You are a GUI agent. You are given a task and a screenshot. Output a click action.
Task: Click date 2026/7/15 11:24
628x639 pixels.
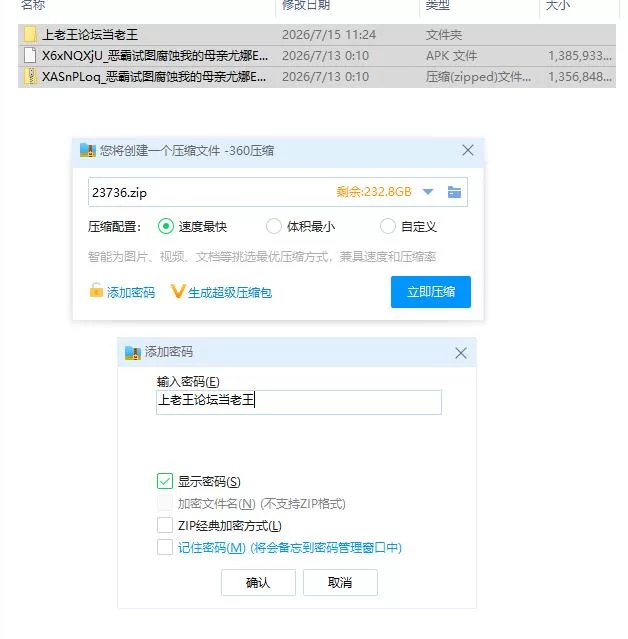(x=329, y=35)
